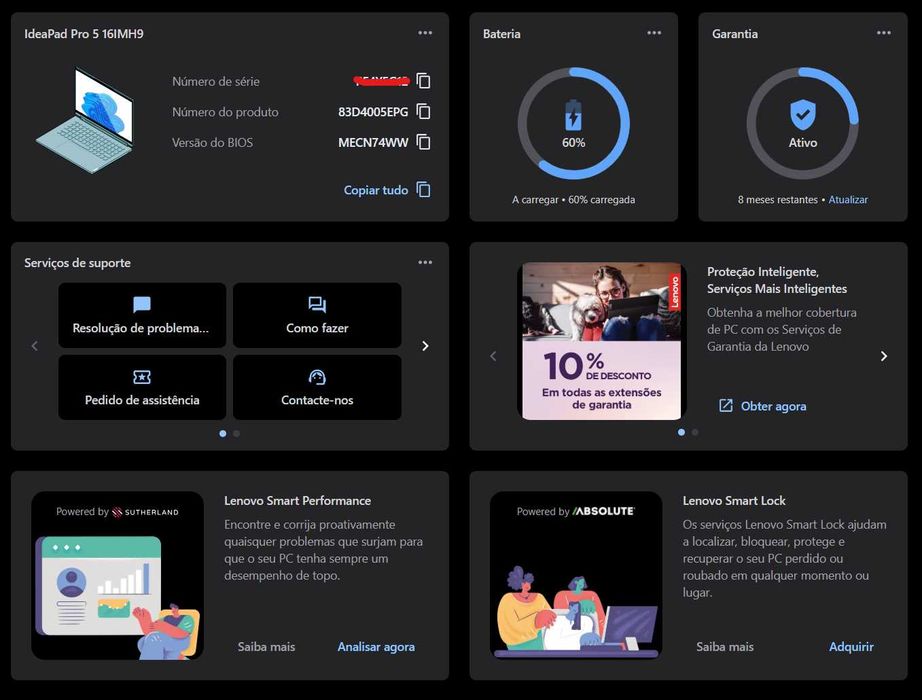Click the Copiar tudo link text
The width and height of the screenshot is (922, 700).
[x=376, y=190]
